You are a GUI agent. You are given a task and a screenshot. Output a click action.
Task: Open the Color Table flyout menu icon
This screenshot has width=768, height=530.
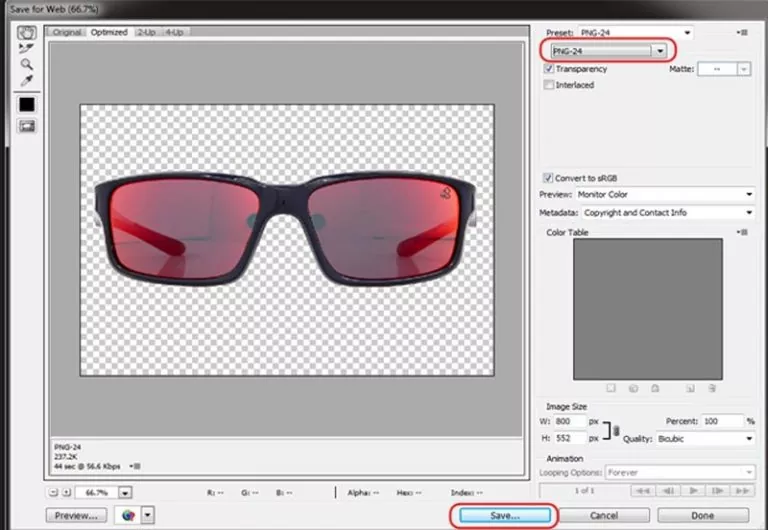pyautogui.click(x=743, y=232)
